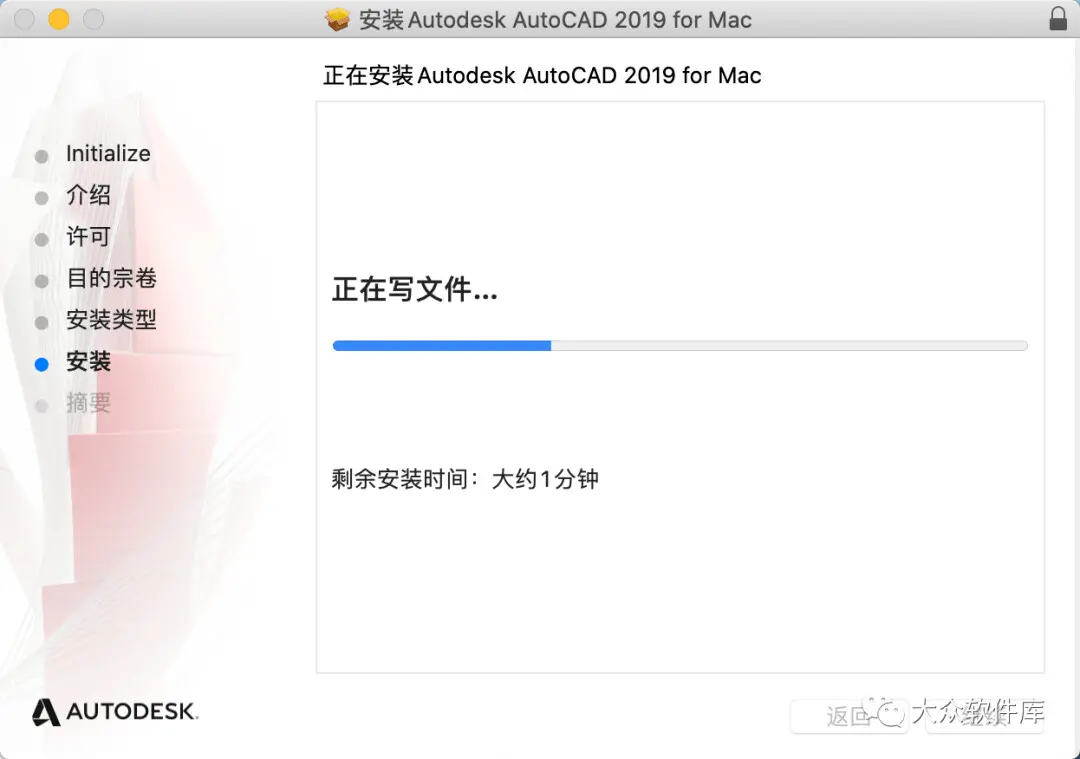The width and height of the screenshot is (1080, 759).
Task: Click the blue bullet beside 安装 step
Action: tap(41, 364)
